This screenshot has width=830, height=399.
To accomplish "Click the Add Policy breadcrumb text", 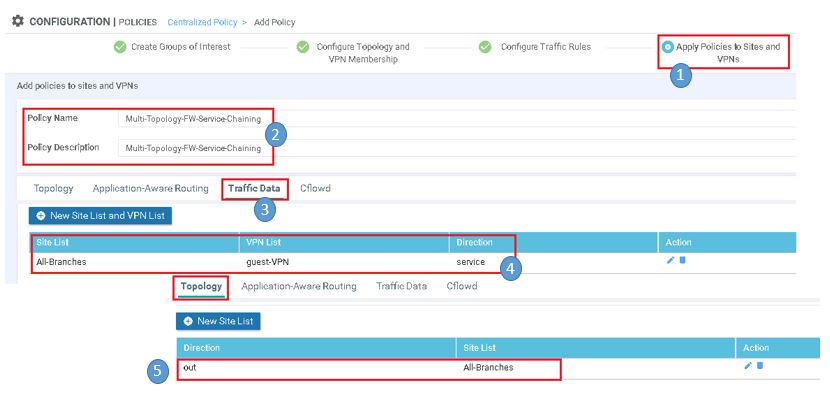I will point(275,22).
